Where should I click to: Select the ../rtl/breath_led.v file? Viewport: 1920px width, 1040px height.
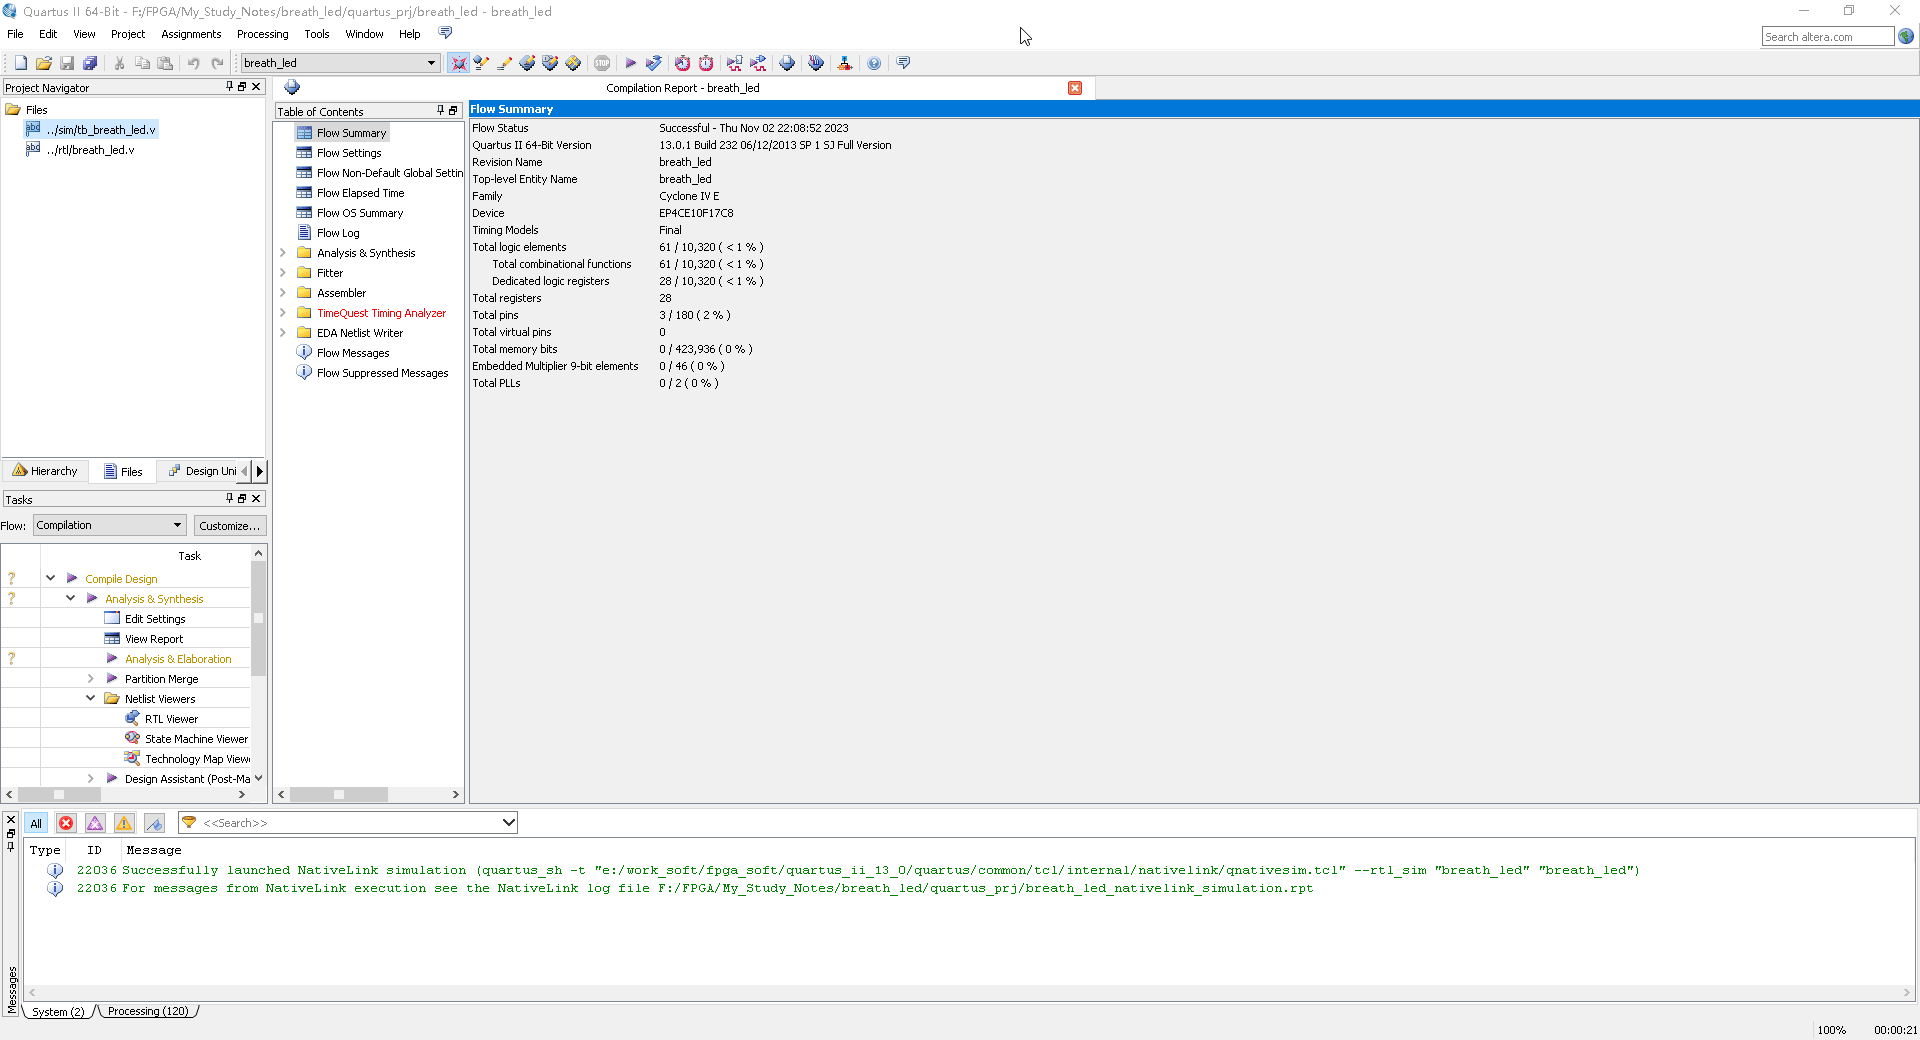tap(90, 150)
